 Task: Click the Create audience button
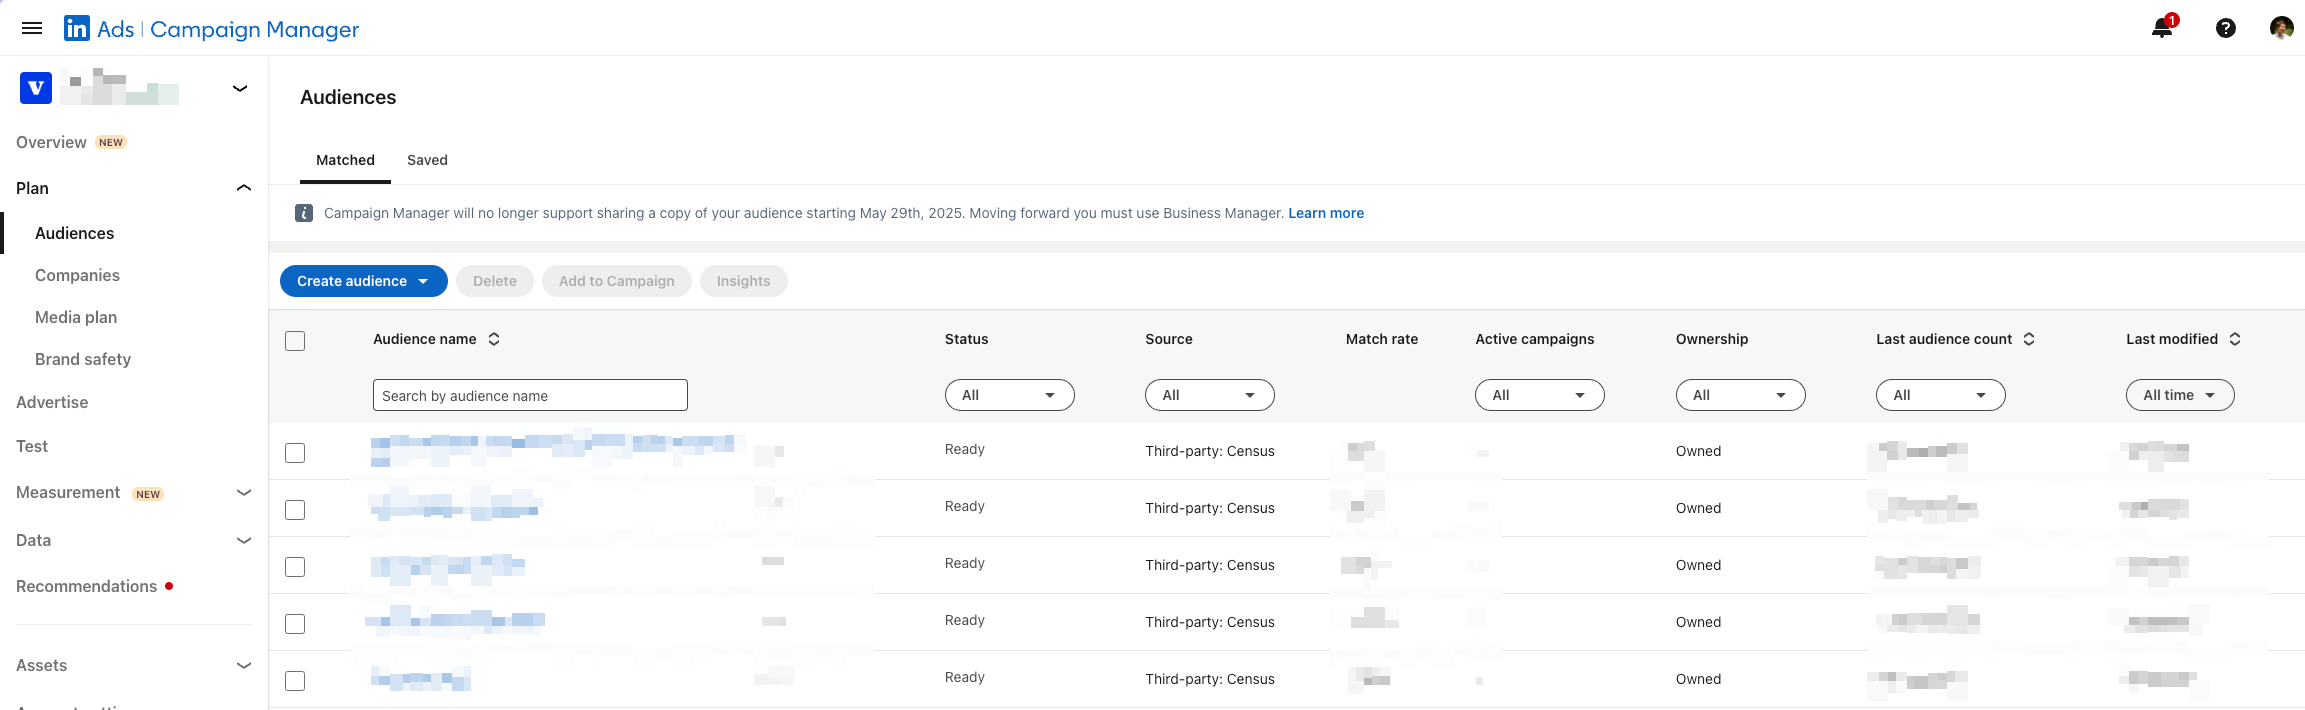point(363,281)
